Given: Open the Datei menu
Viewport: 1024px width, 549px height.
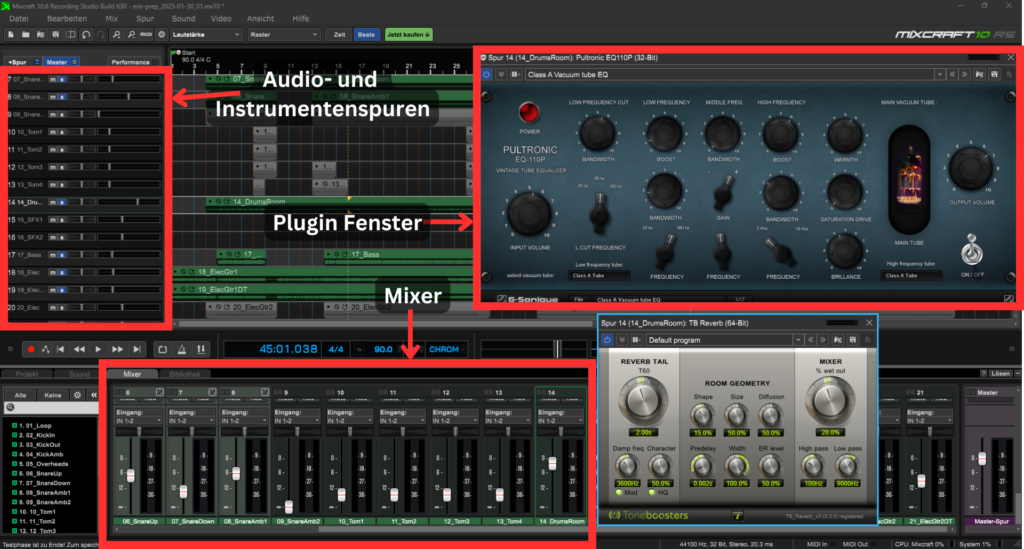Looking at the screenshot, I should click(x=18, y=18).
